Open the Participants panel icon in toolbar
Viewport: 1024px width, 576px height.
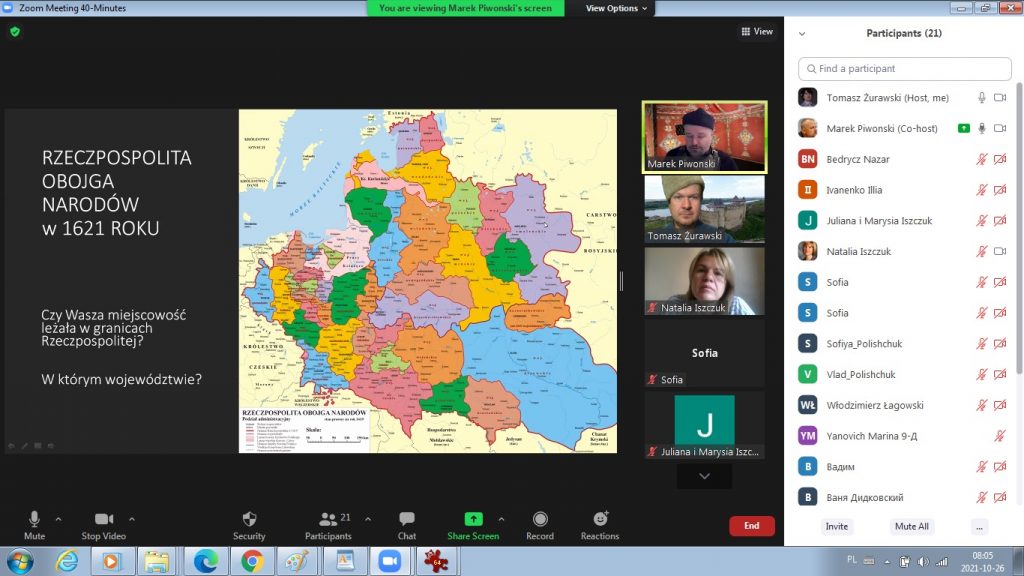(328, 519)
